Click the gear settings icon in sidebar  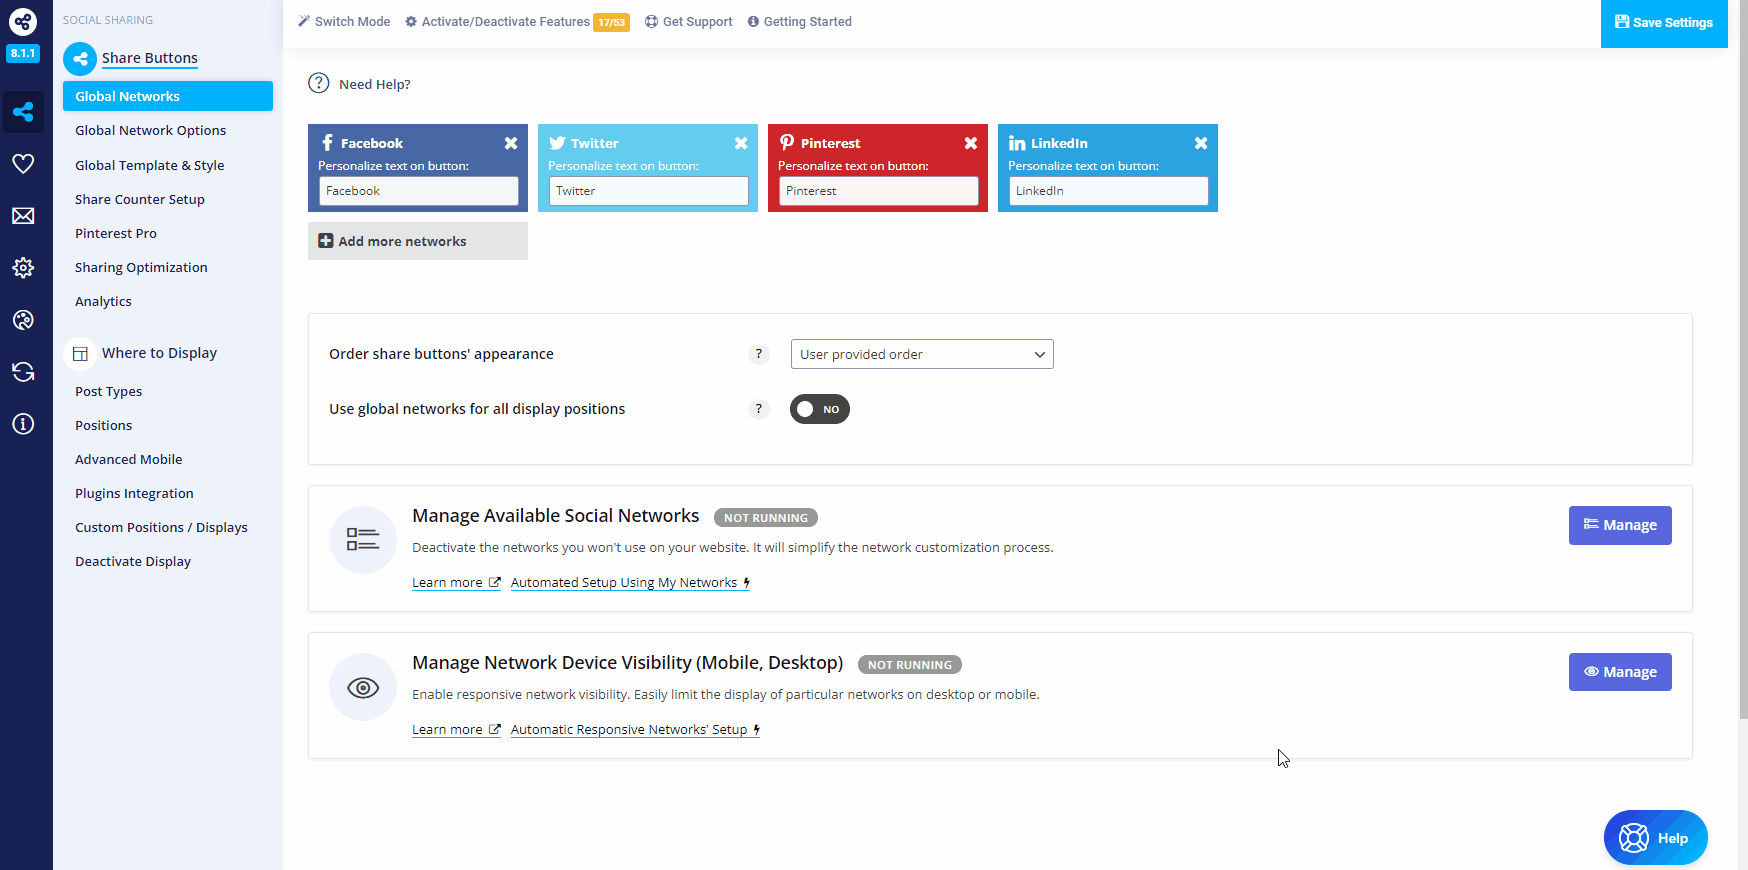click(23, 268)
